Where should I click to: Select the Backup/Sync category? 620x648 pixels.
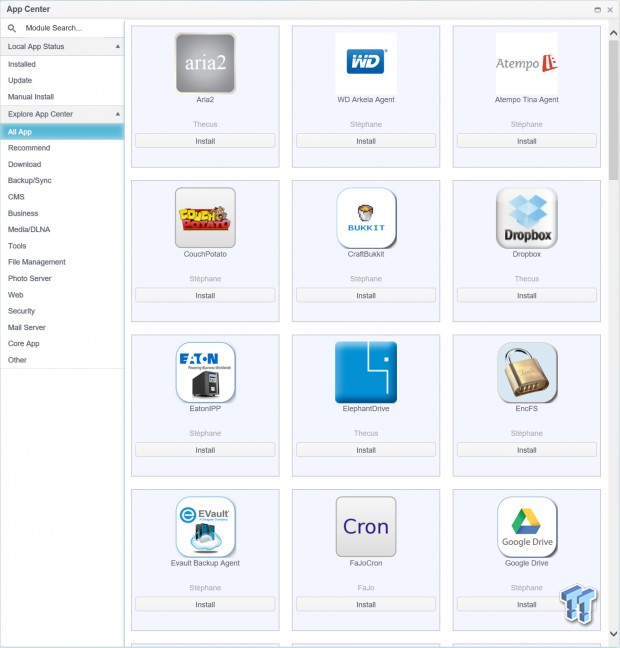[x=29, y=181]
